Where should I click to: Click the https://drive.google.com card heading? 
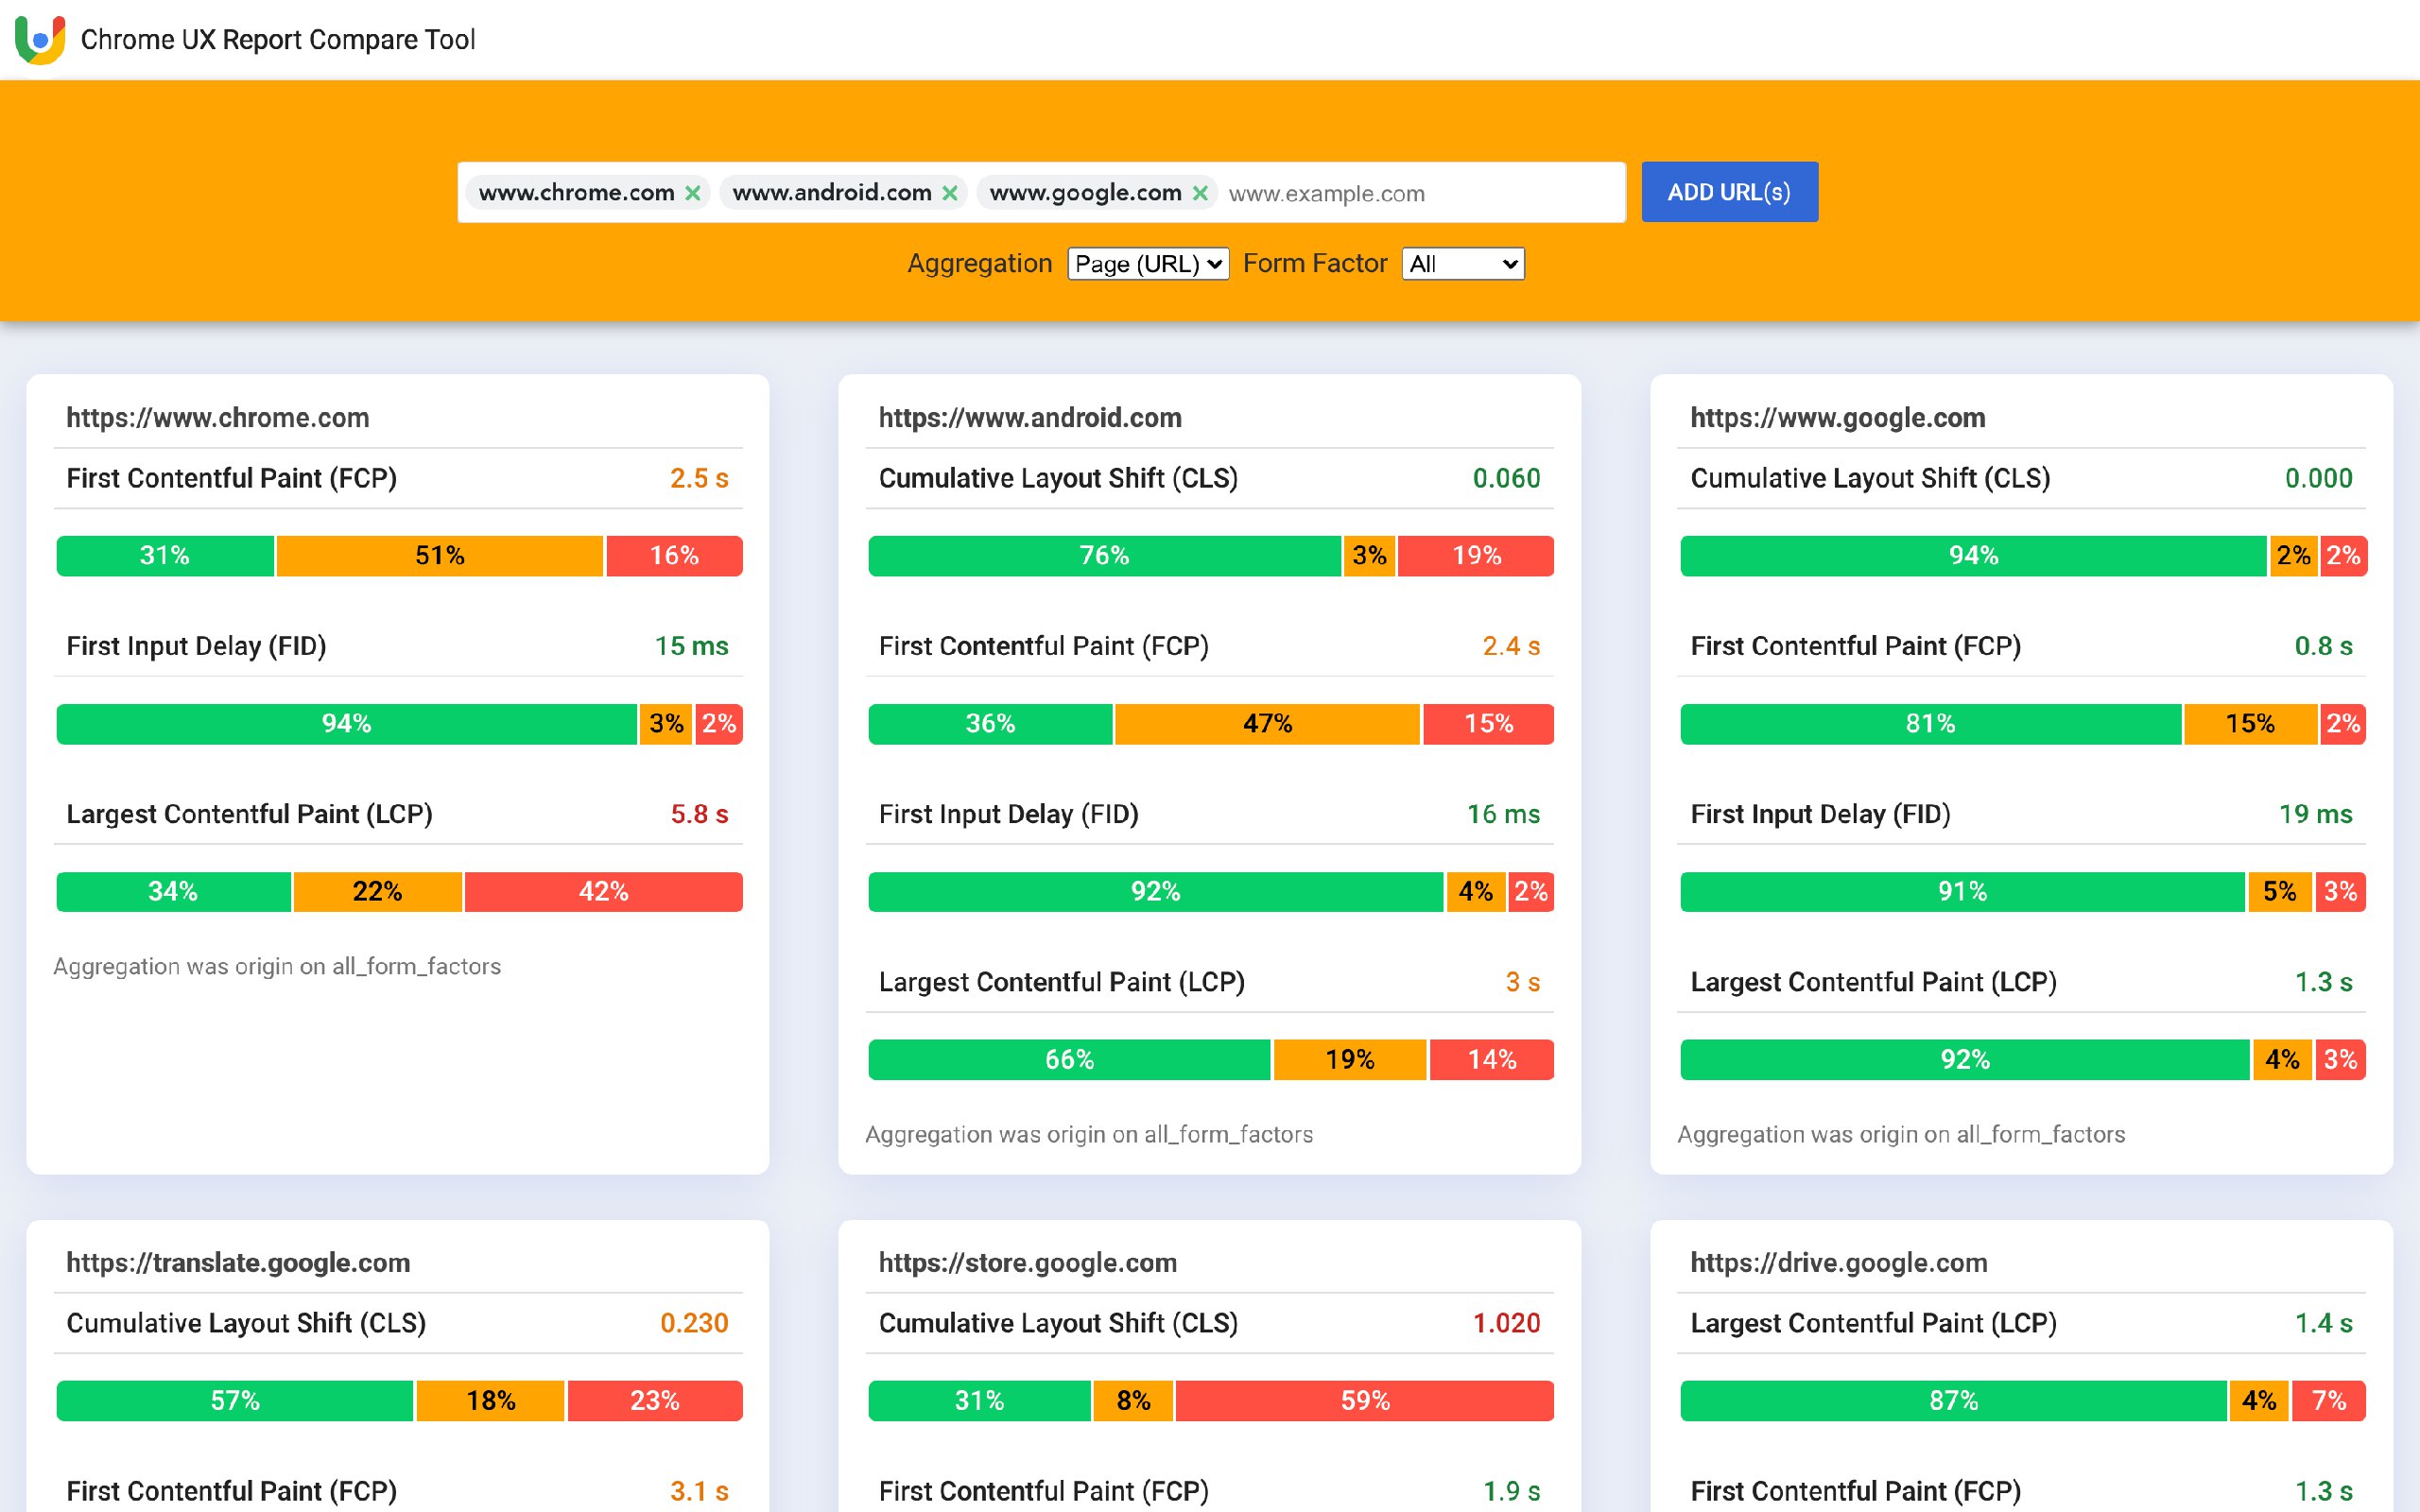pos(1839,1263)
